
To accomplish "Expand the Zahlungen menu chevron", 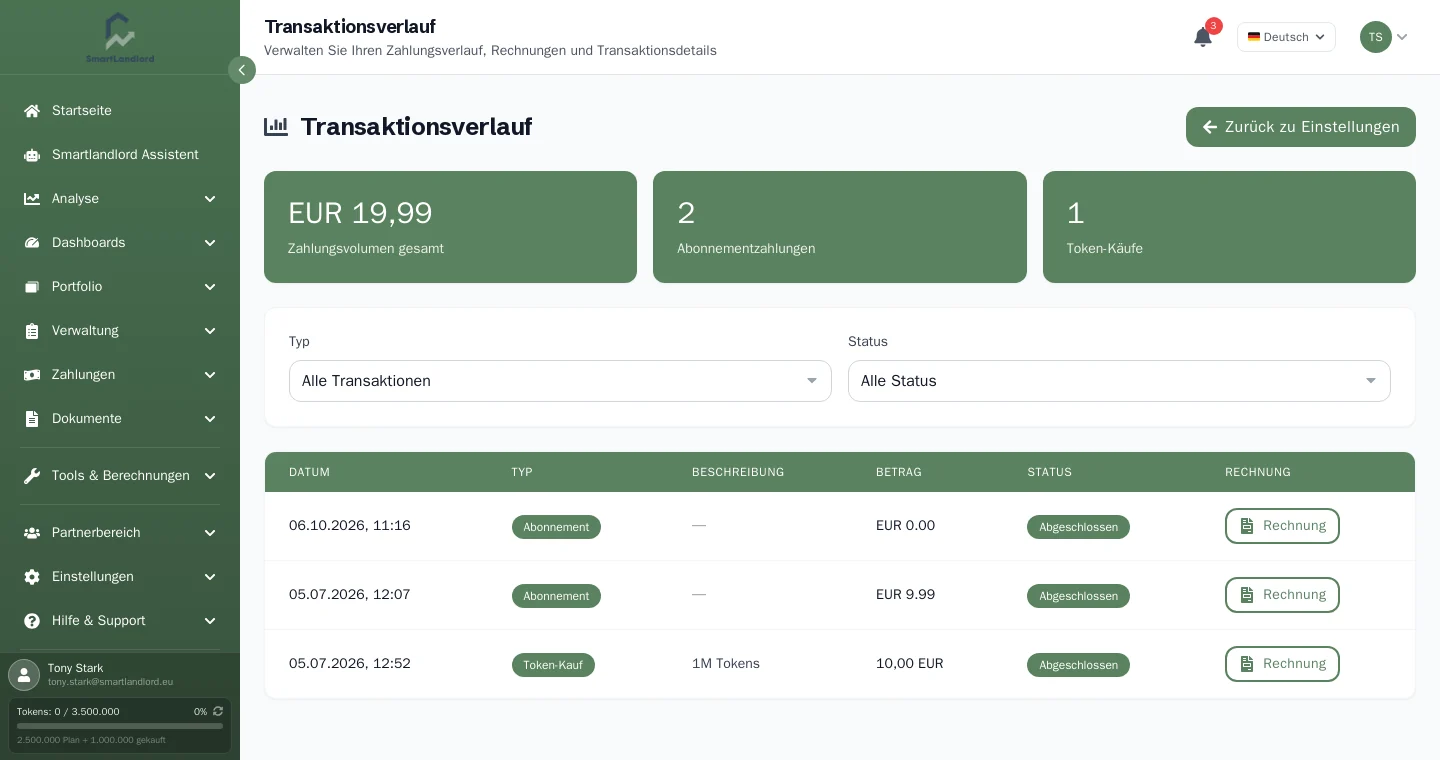I will tap(210, 375).
